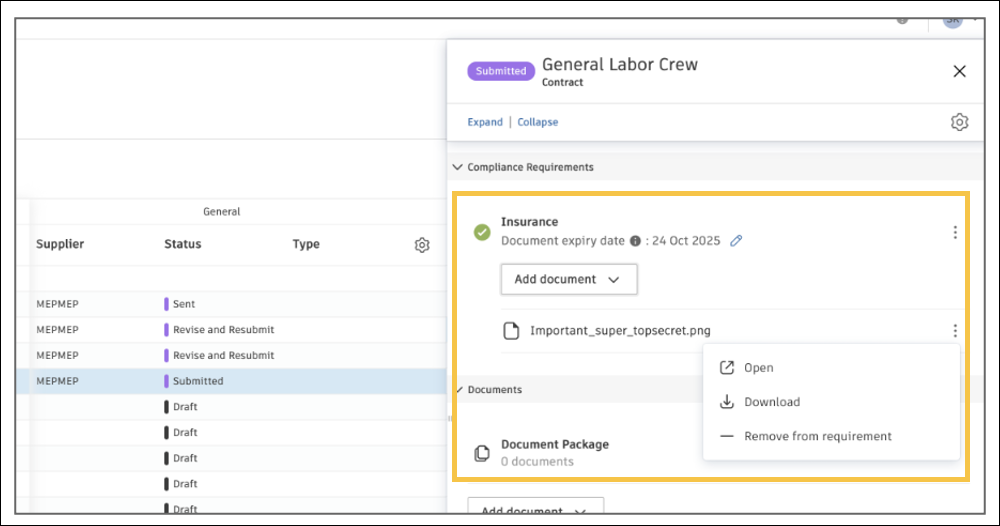1000x526 pixels.
Task: Open the Important_super_topsecret.png file
Action: [620, 331]
